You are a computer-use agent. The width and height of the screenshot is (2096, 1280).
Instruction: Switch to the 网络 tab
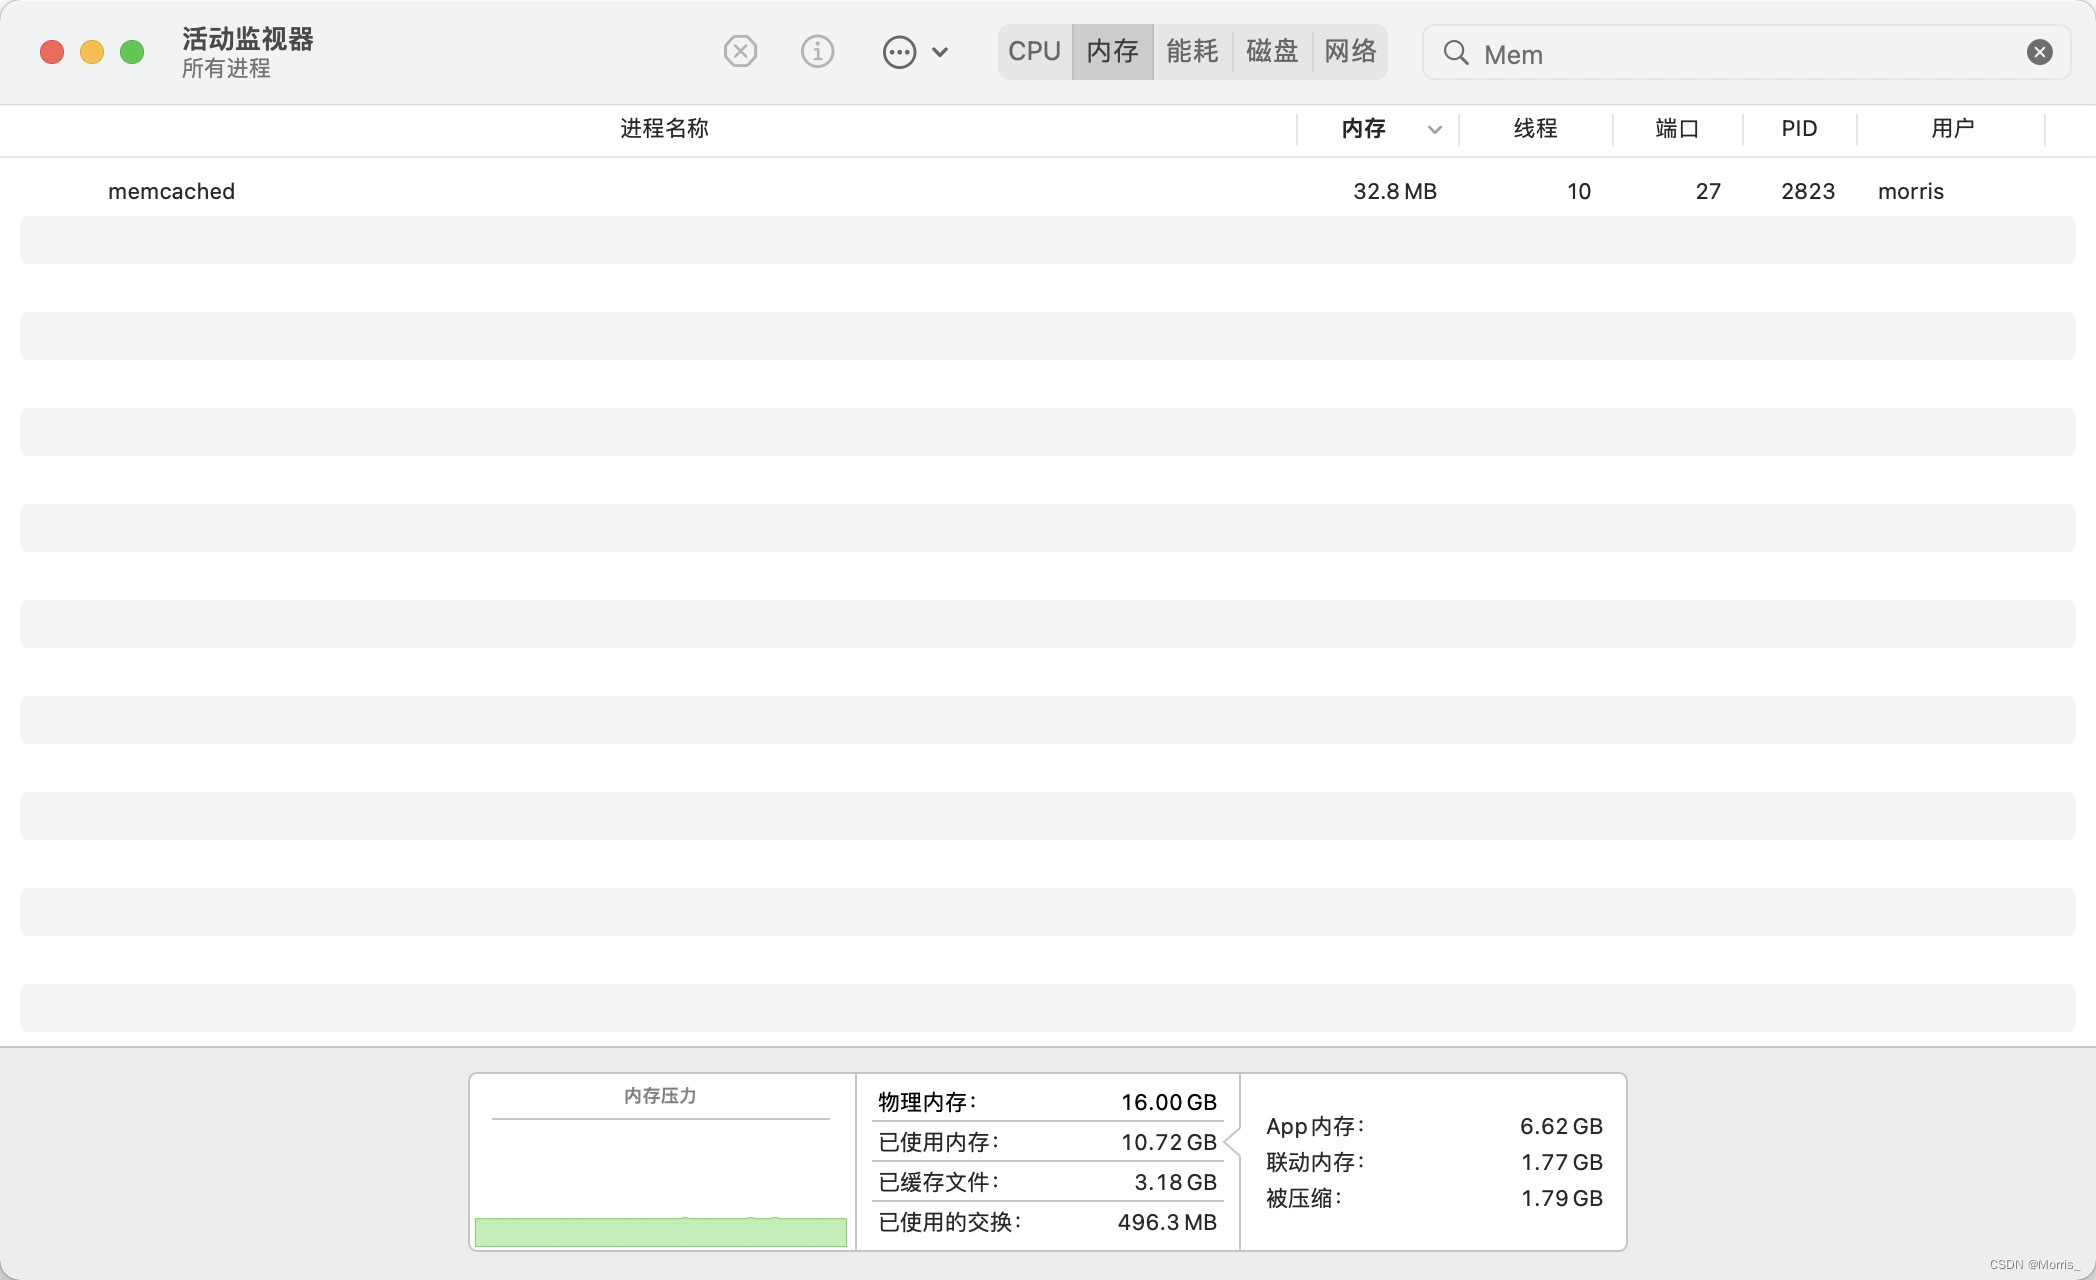pyautogui.click(x=1350, y=51)
